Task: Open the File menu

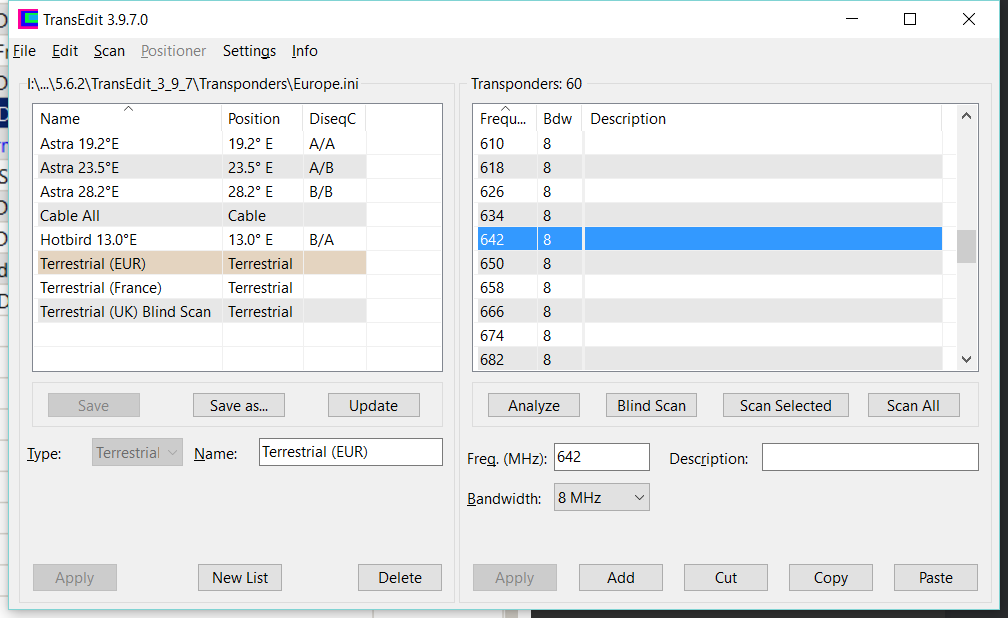Action: point(24,51)
